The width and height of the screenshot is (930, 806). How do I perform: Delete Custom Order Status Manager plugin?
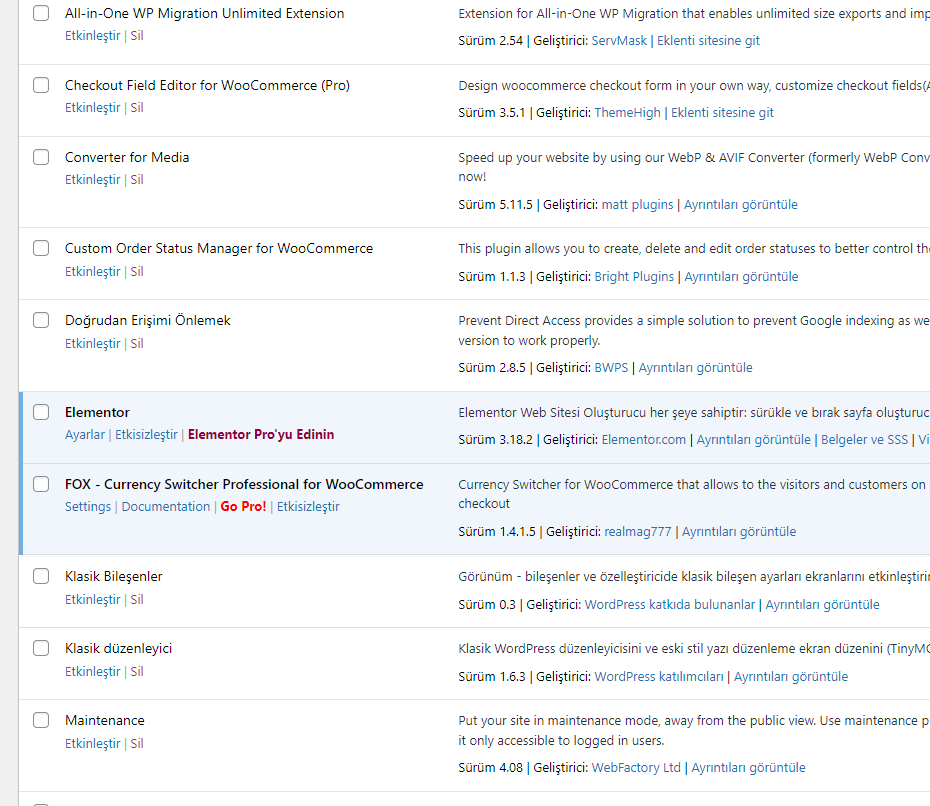[x=137, y=271]
